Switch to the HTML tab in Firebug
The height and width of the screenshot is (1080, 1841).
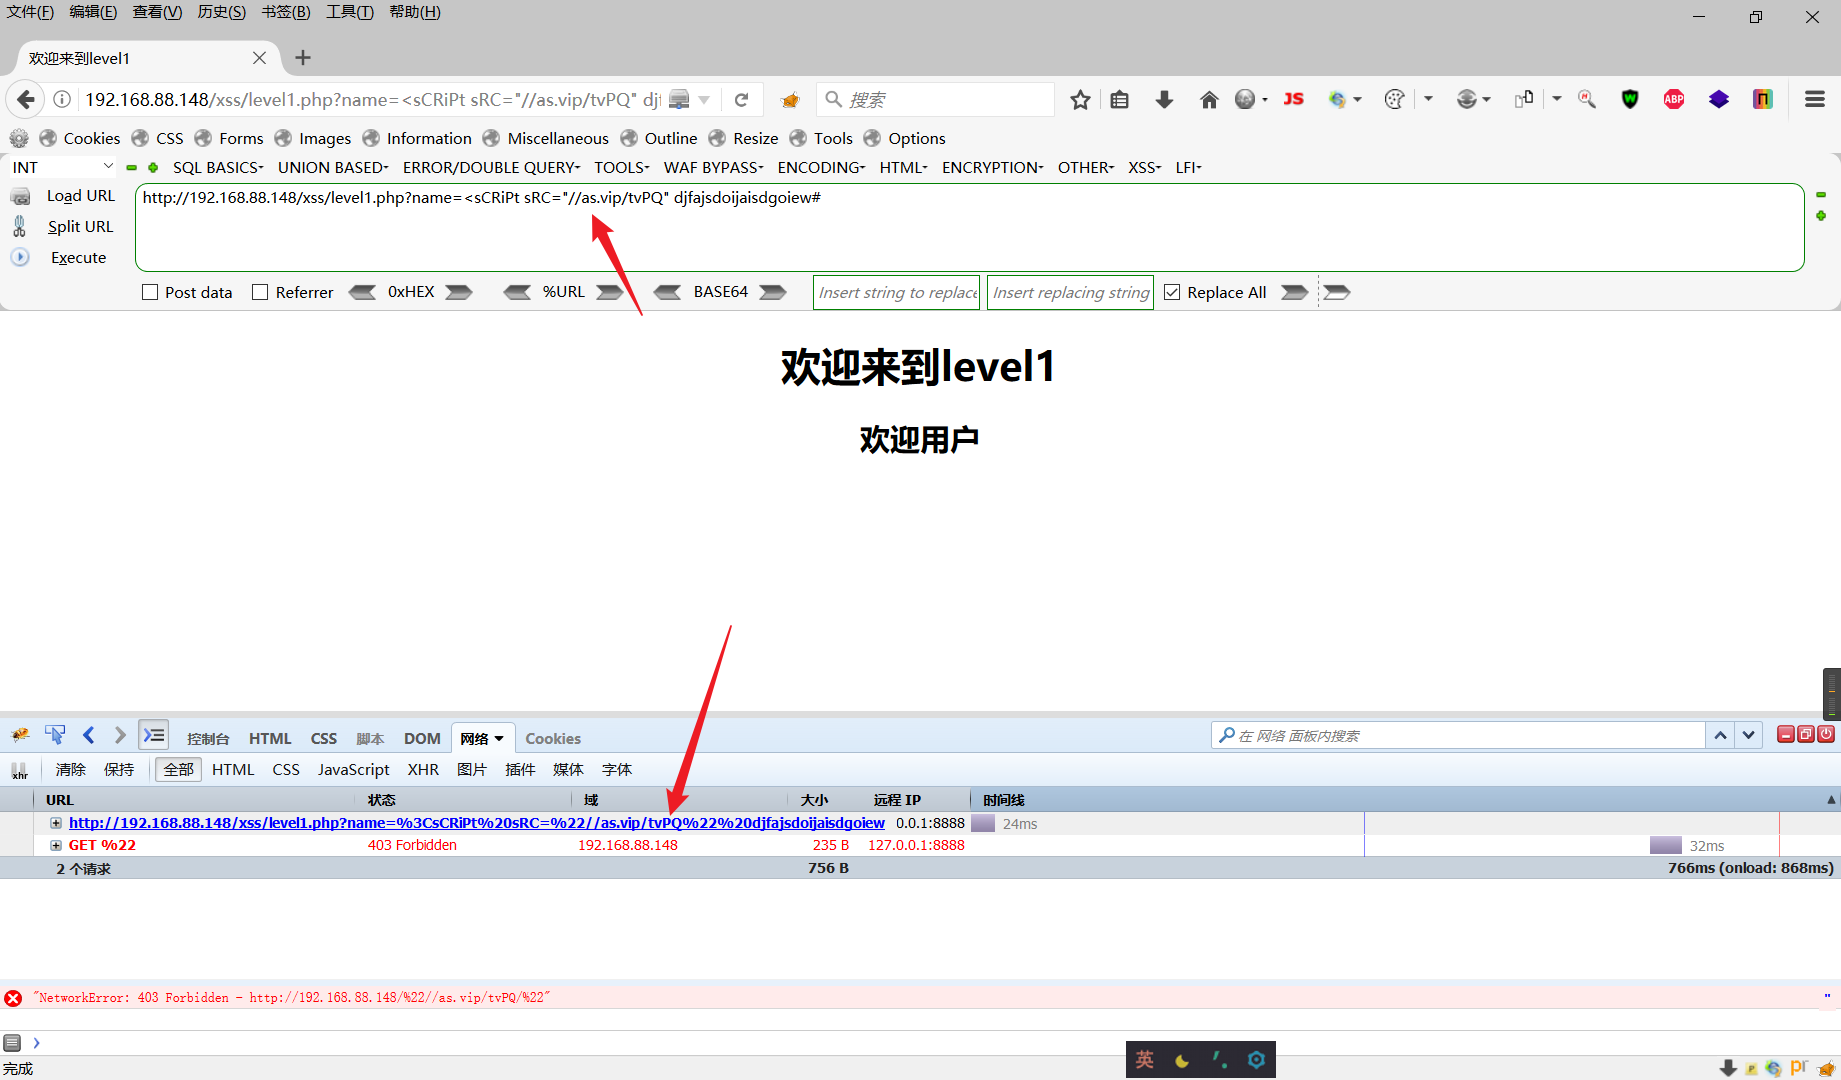269,738
